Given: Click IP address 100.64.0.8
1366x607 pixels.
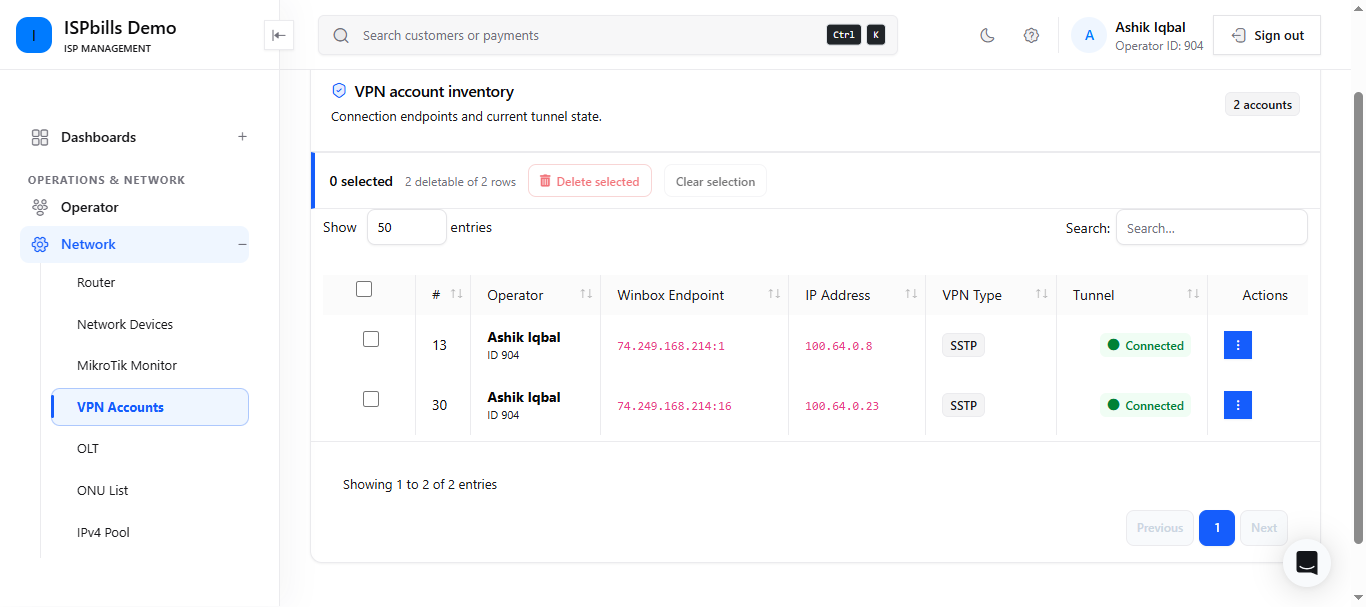Looking at the screenshot, I should 839,346.
